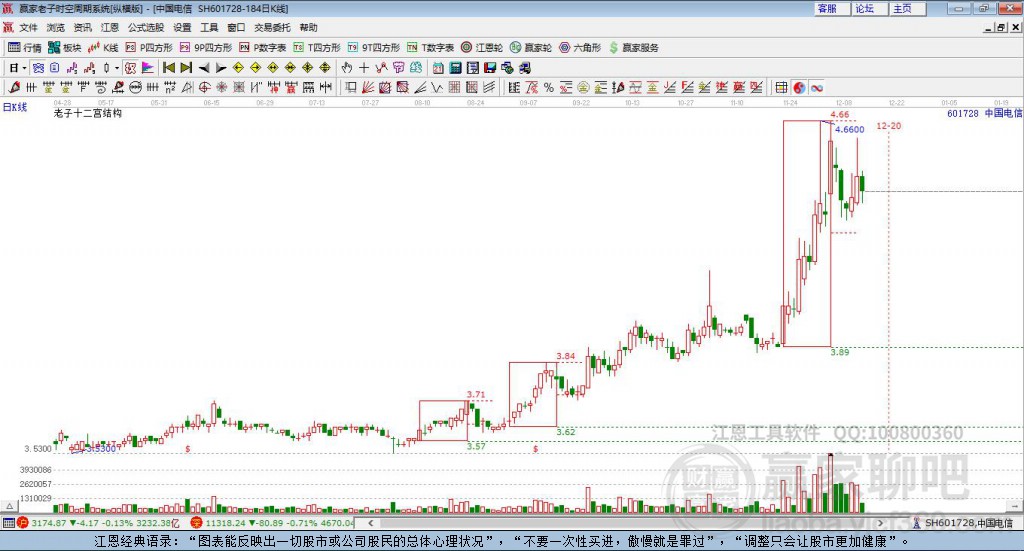1024x551 pixels.
Task: Open the 六角形 hexagon tool
Action: [580, 48]
